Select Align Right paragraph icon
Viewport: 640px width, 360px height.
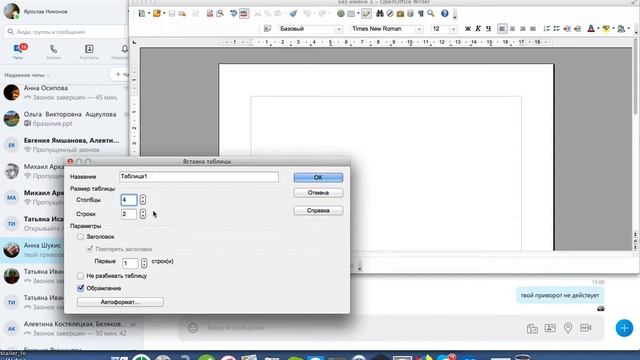(x=522, y=29)
